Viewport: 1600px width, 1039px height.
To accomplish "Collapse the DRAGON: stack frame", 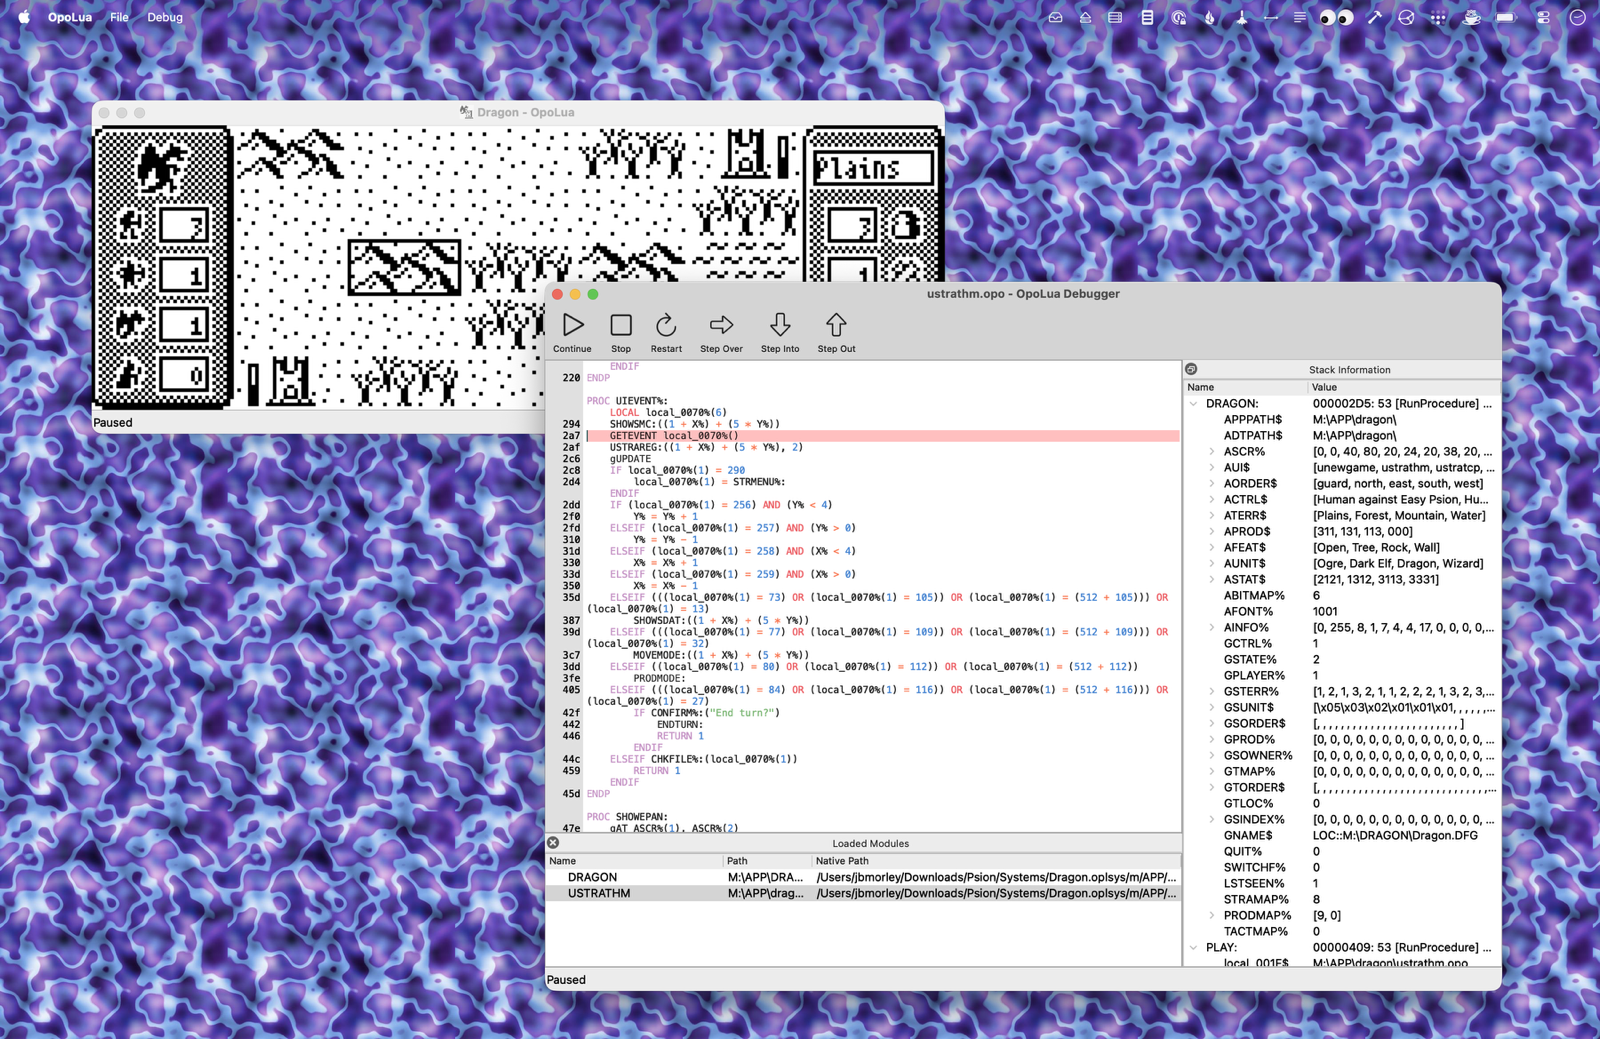I will click(1194, 404).
